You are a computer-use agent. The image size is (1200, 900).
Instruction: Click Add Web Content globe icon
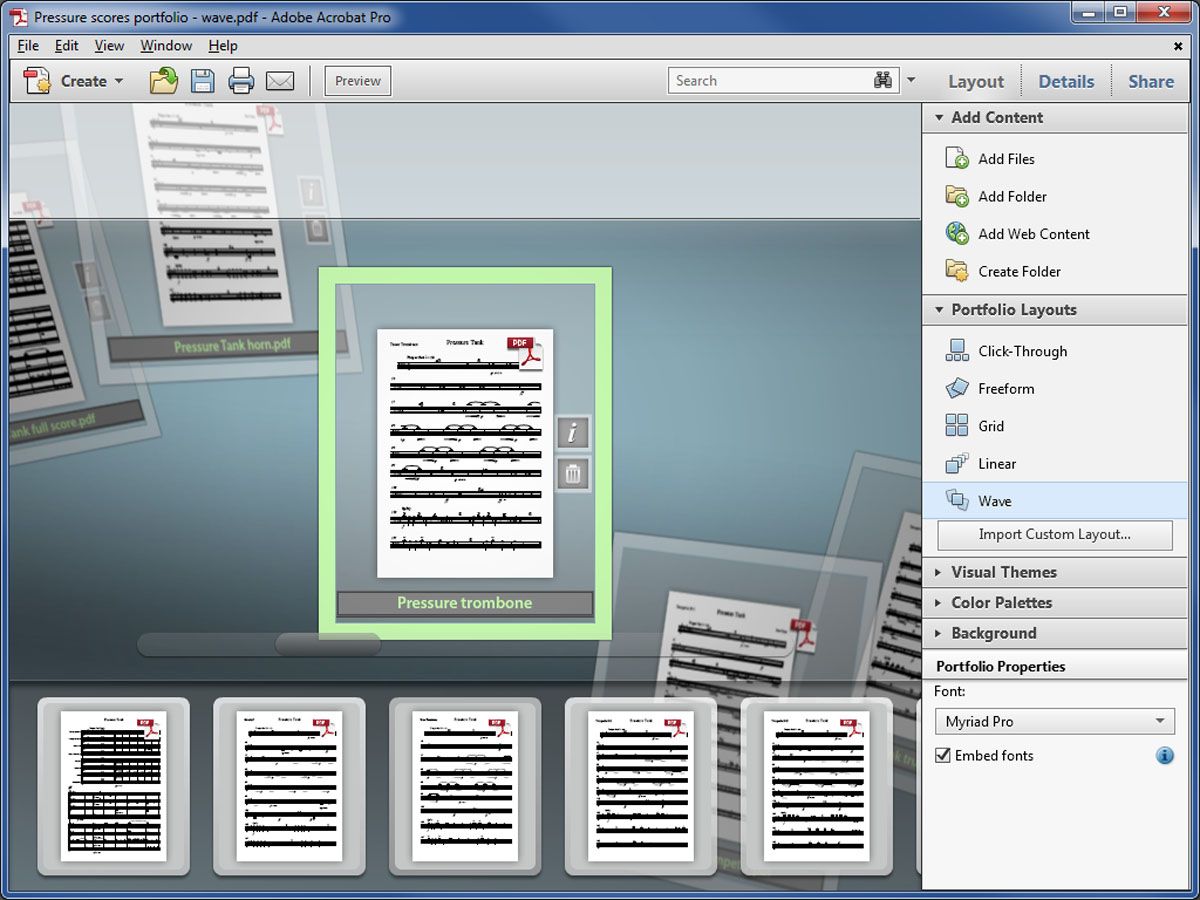click(x=957, y=233)
